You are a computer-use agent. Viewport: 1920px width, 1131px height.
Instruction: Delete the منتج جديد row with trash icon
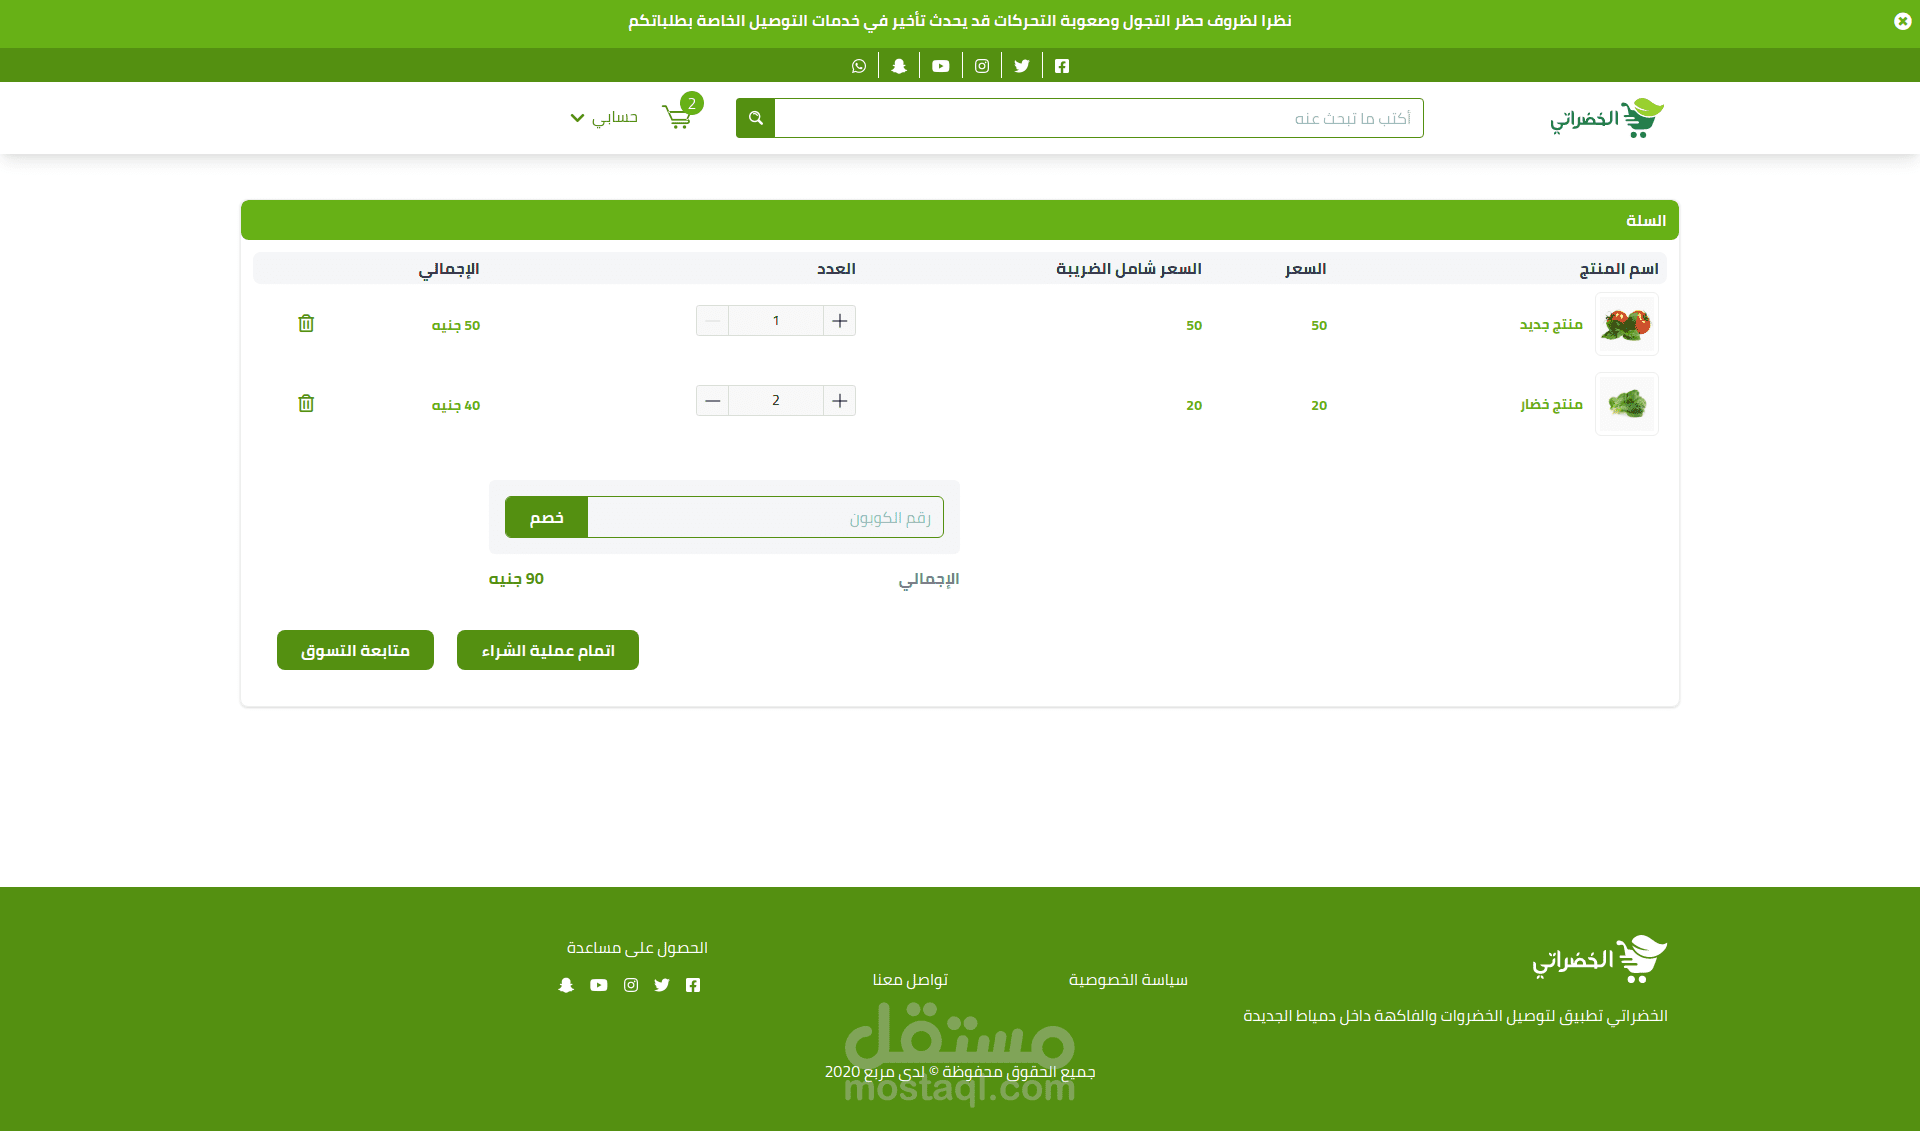point(306,323)
